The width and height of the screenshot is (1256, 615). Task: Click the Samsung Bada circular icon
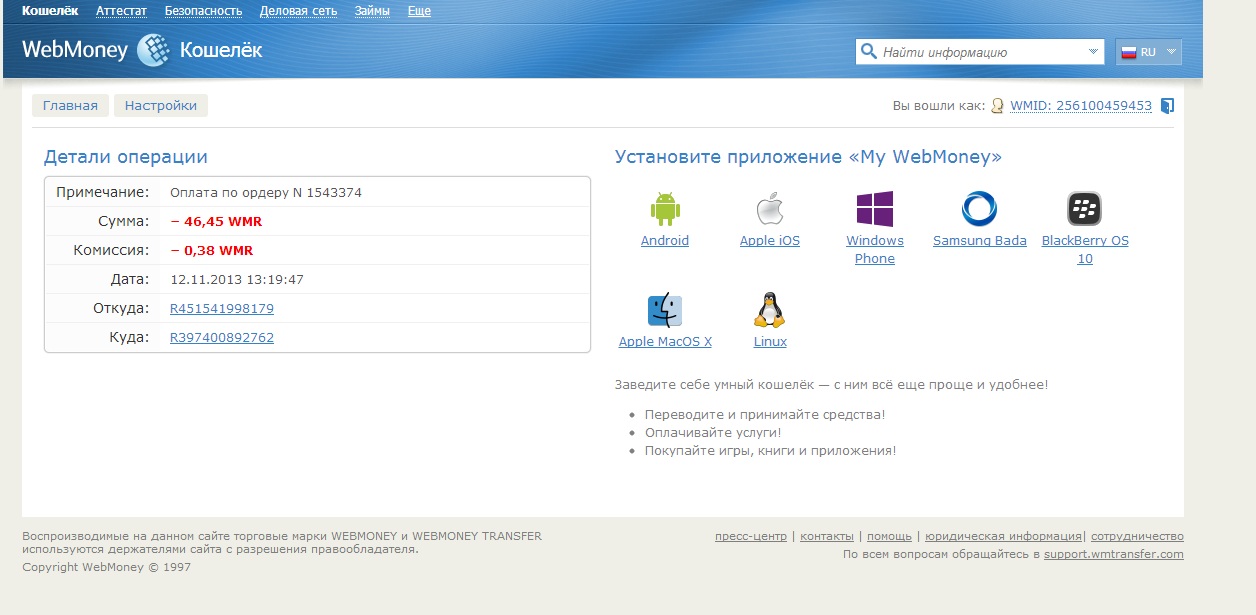point(979,209)
